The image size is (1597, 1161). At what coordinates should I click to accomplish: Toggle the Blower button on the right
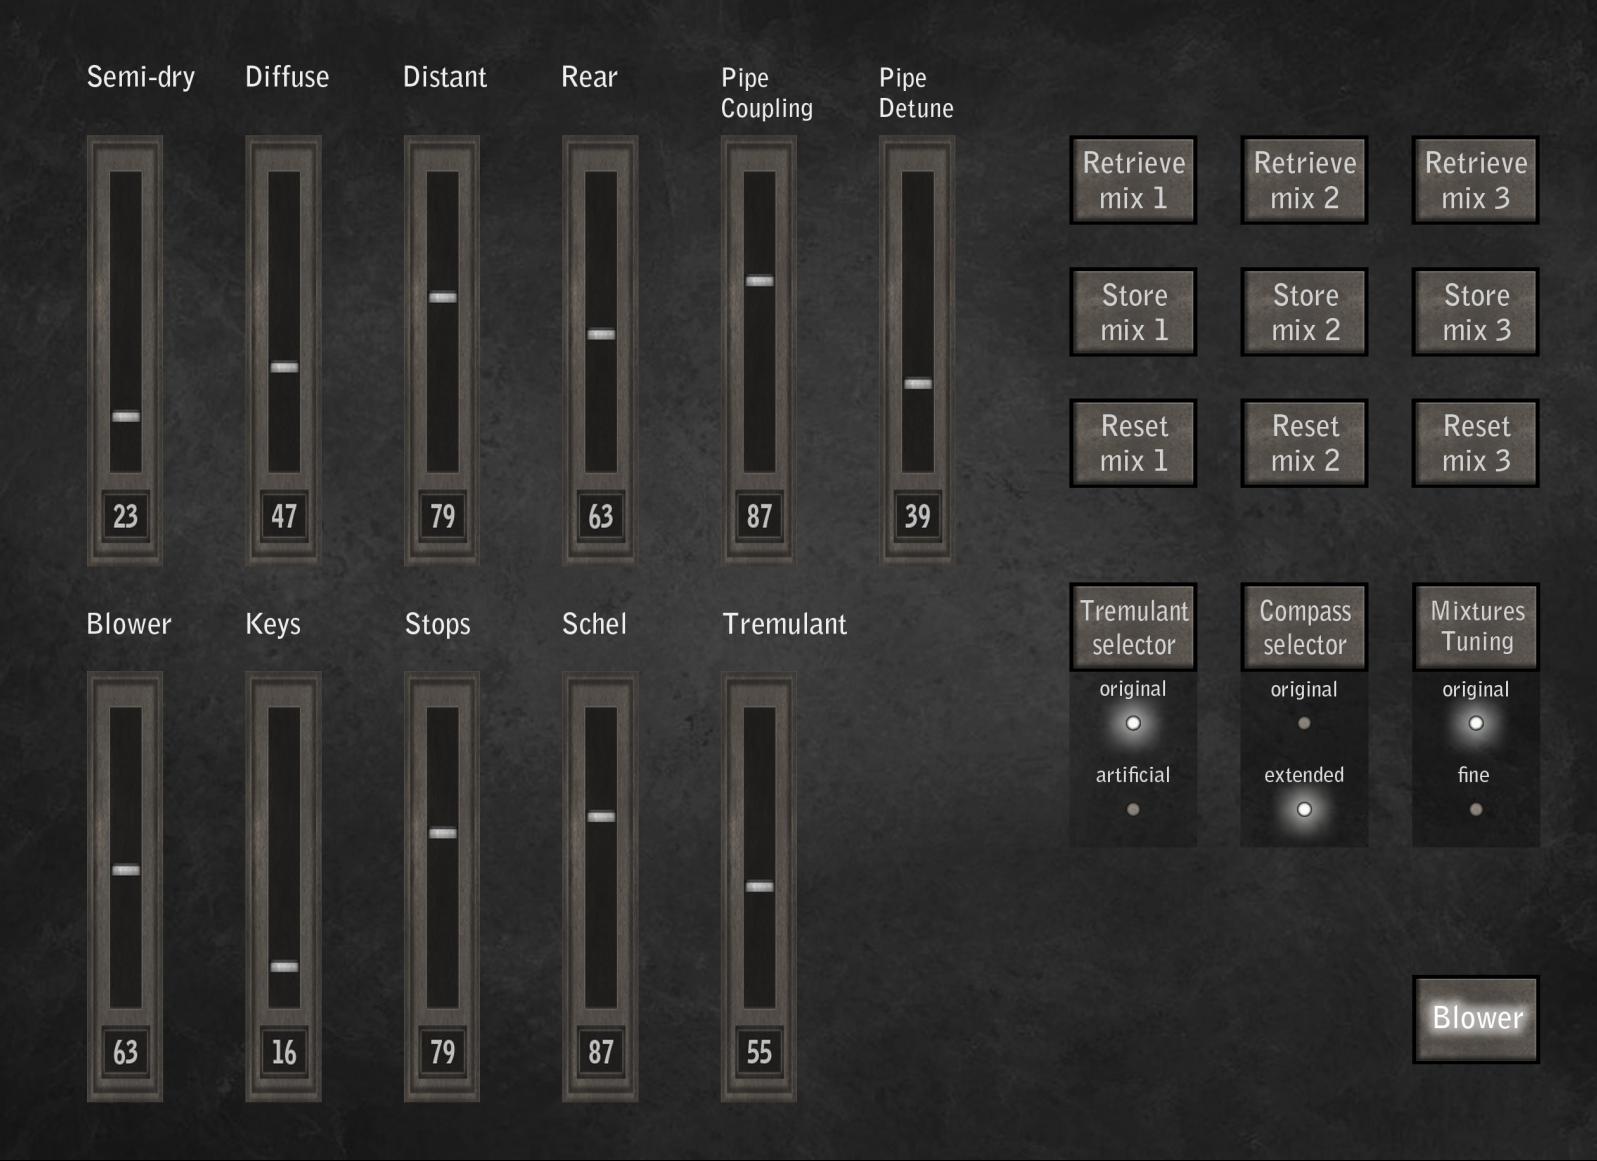(1475, 1018)
